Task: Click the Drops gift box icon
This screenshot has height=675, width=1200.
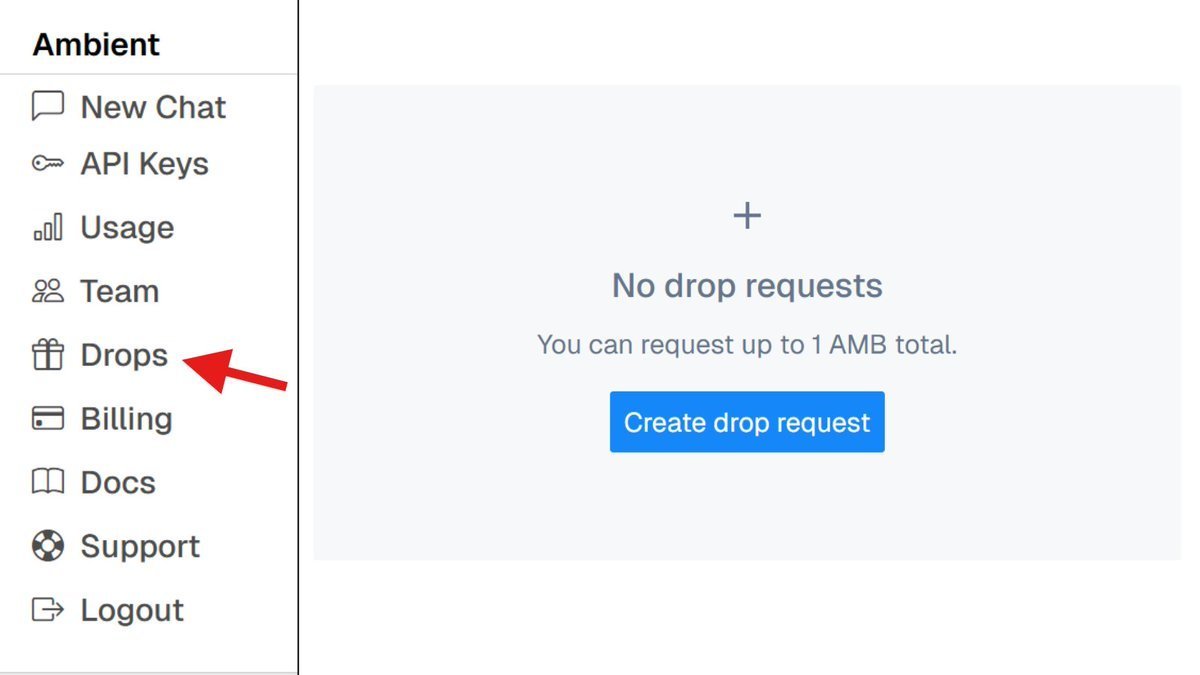Action: pyautogui.click(x=48, y=355)
